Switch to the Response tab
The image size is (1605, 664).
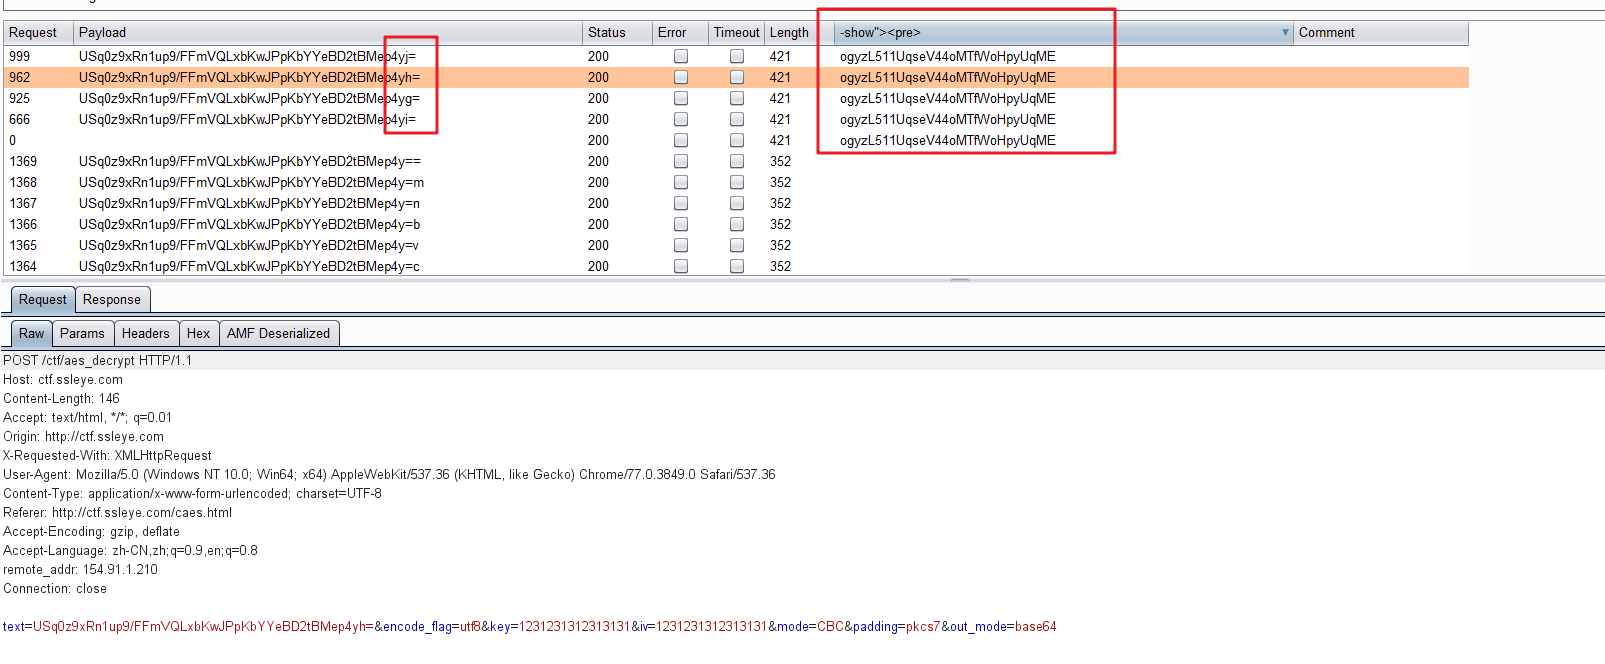112,300
